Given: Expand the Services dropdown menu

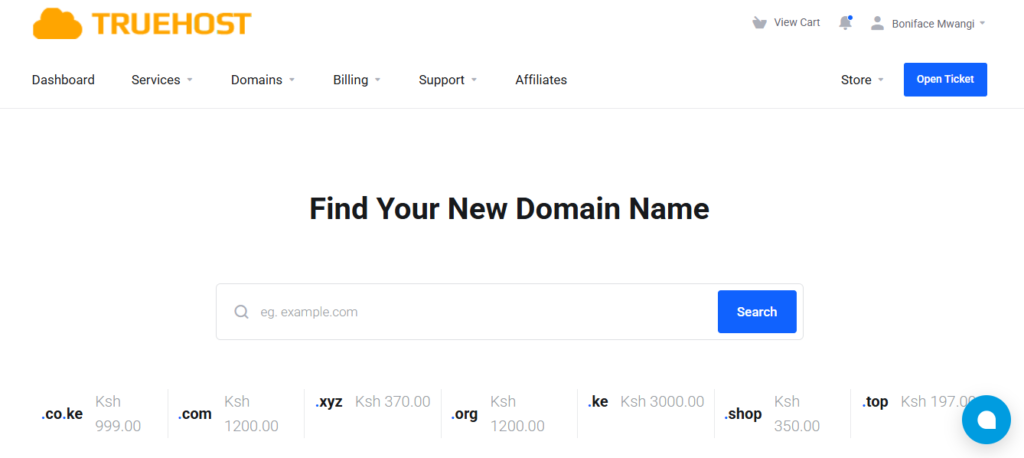Looking at the screenshot, I should point(161,80).
